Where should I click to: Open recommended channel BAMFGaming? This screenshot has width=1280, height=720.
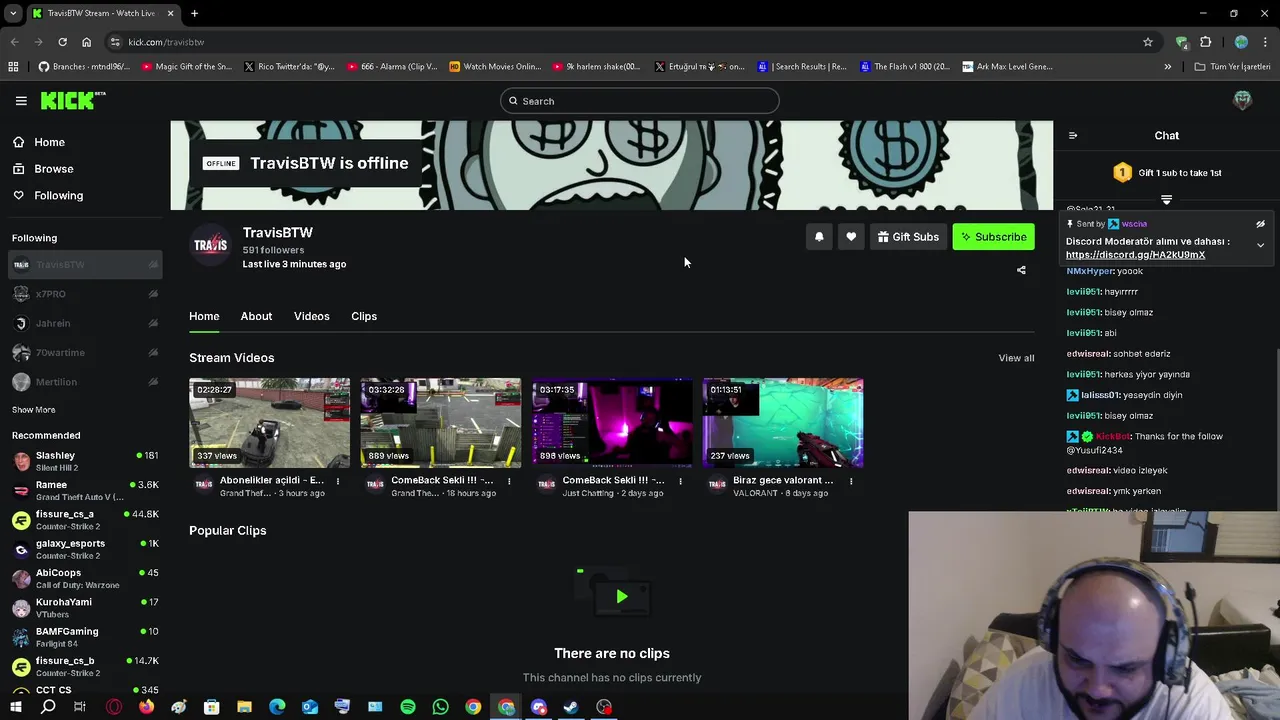click(85, 637)
